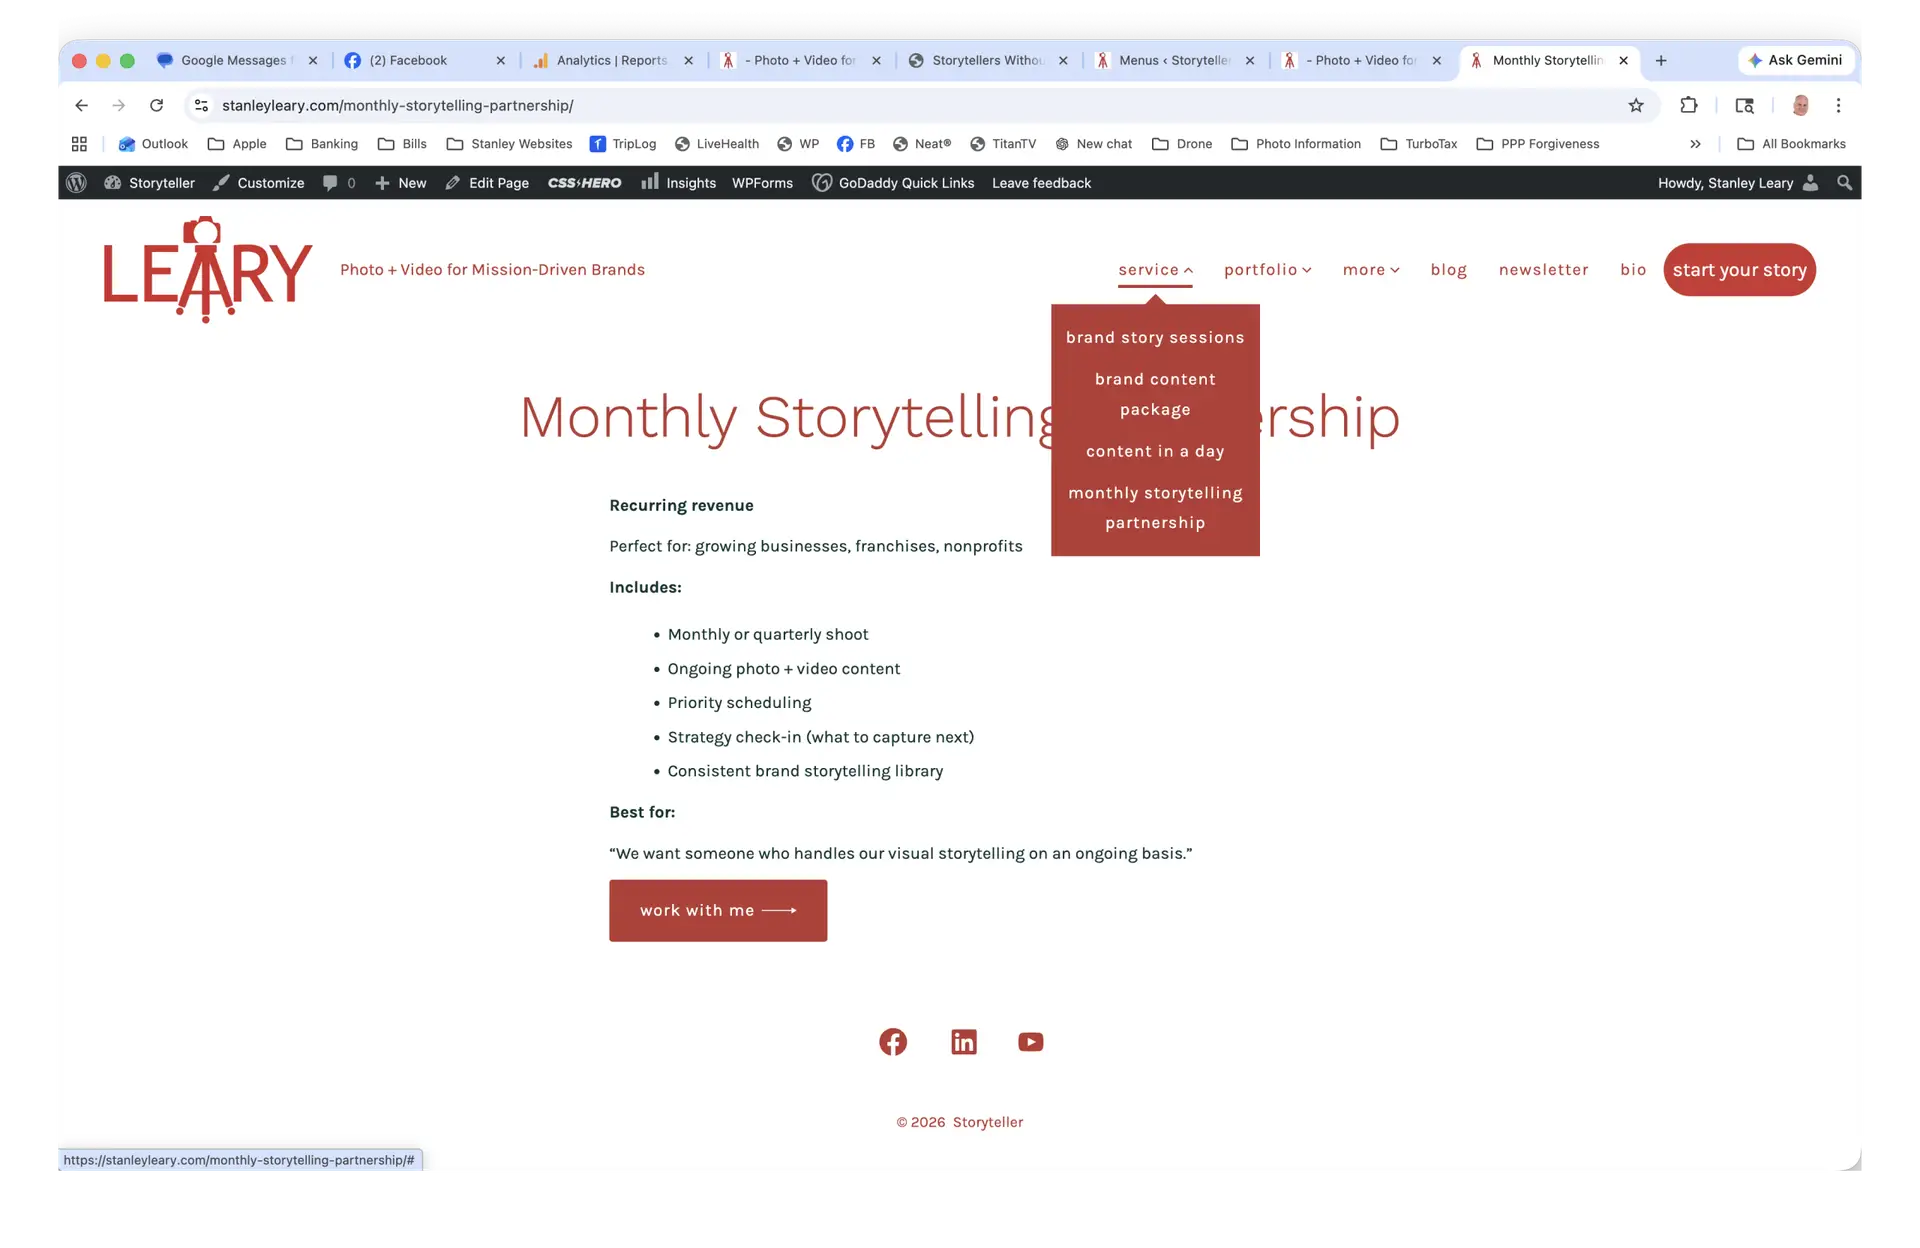Switch to the Analytics Reports tab
1920x1248 pixels.
click(610, 60)
